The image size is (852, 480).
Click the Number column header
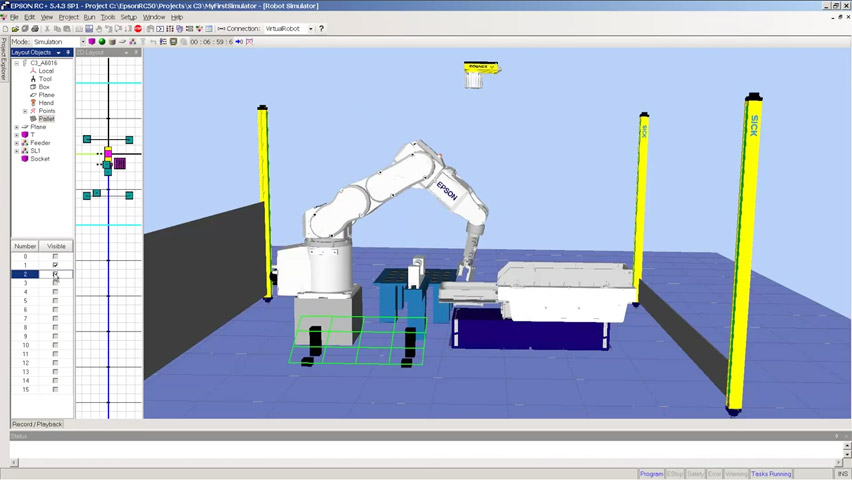point(25,246)
